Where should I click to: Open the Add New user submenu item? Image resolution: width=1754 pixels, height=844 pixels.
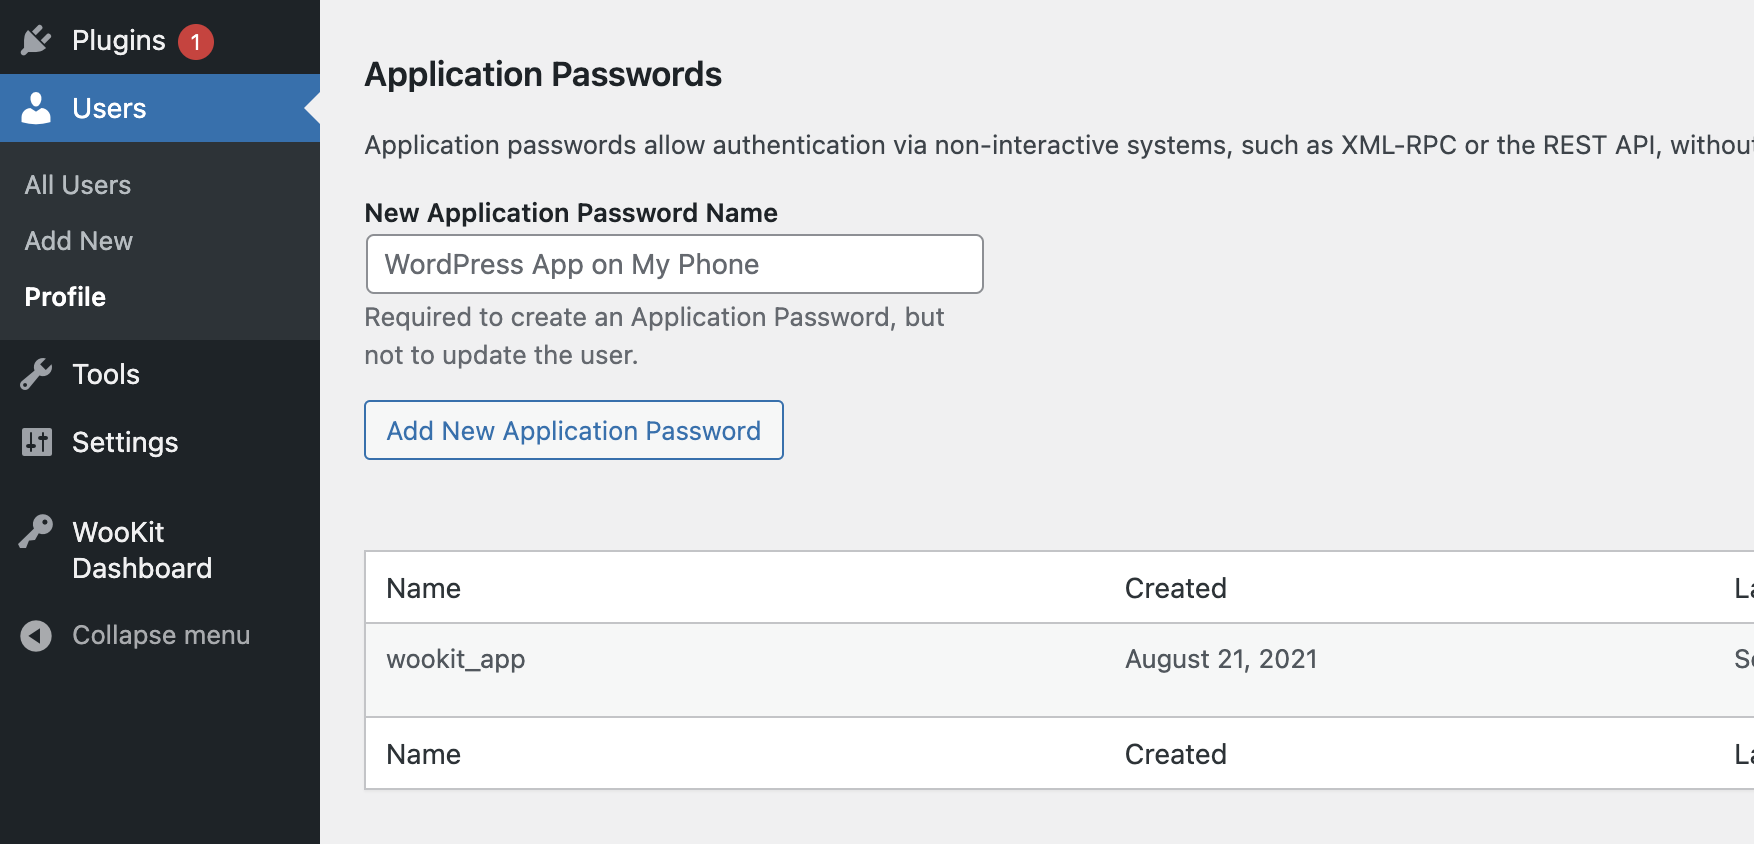click(79, 241)
